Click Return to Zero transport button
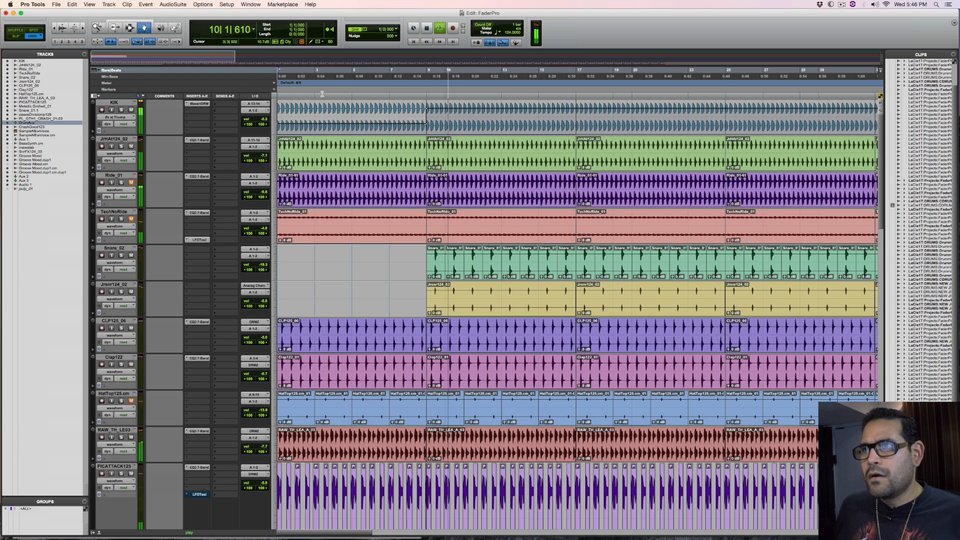The image size is (960, 540). tap(414, 41)
